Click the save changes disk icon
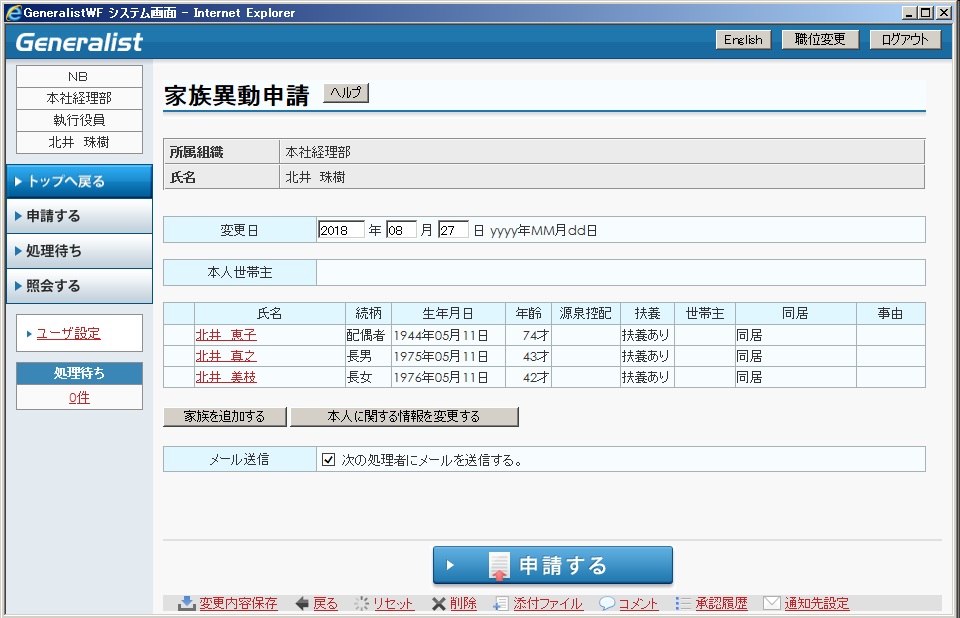This screenshot has width=960, height=618. (x=186, y=603)
